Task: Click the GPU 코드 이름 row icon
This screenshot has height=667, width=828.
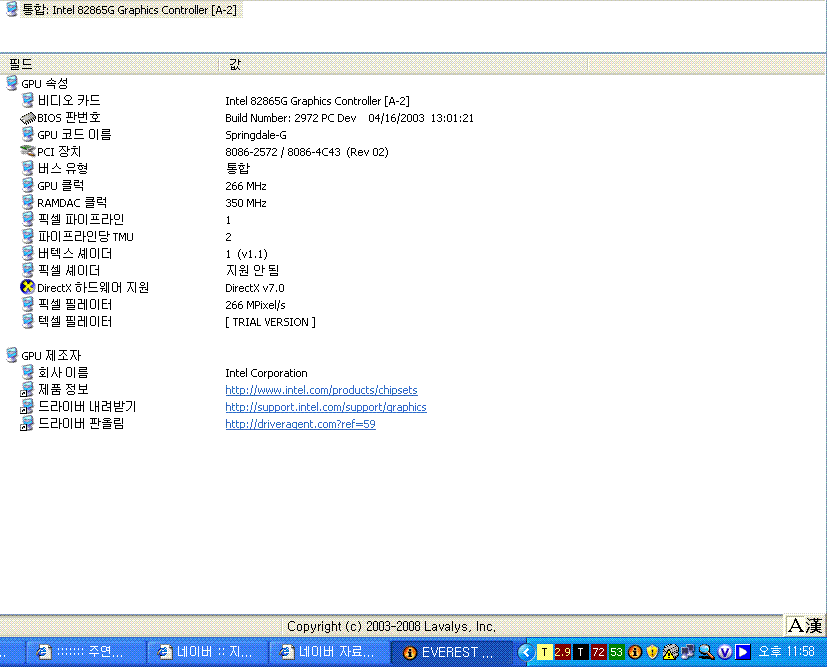Action: coord(27,134)
